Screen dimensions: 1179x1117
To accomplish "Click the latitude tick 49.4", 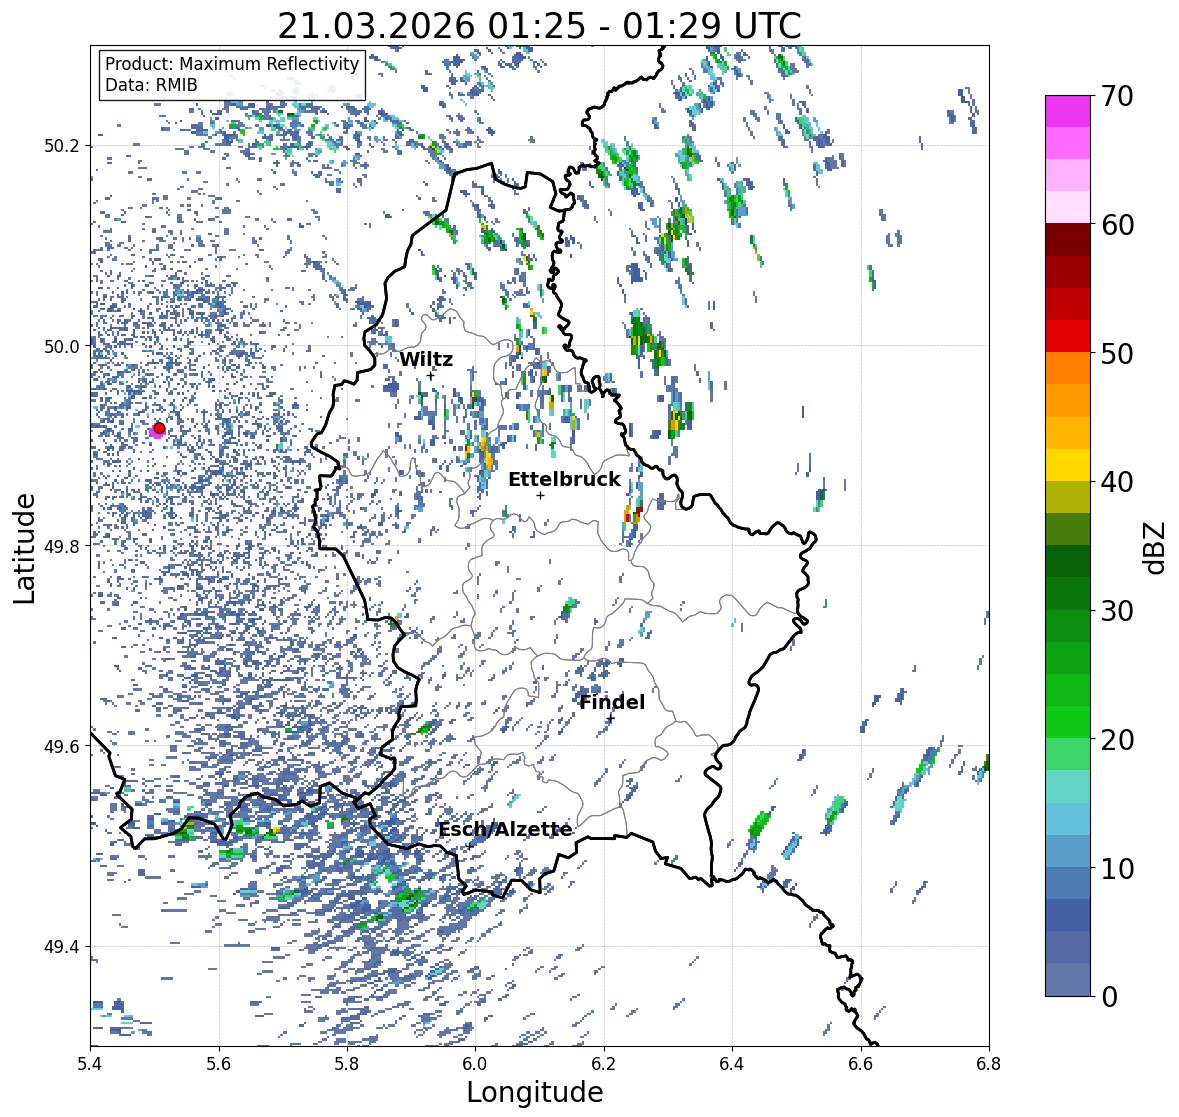I will 62,947.
